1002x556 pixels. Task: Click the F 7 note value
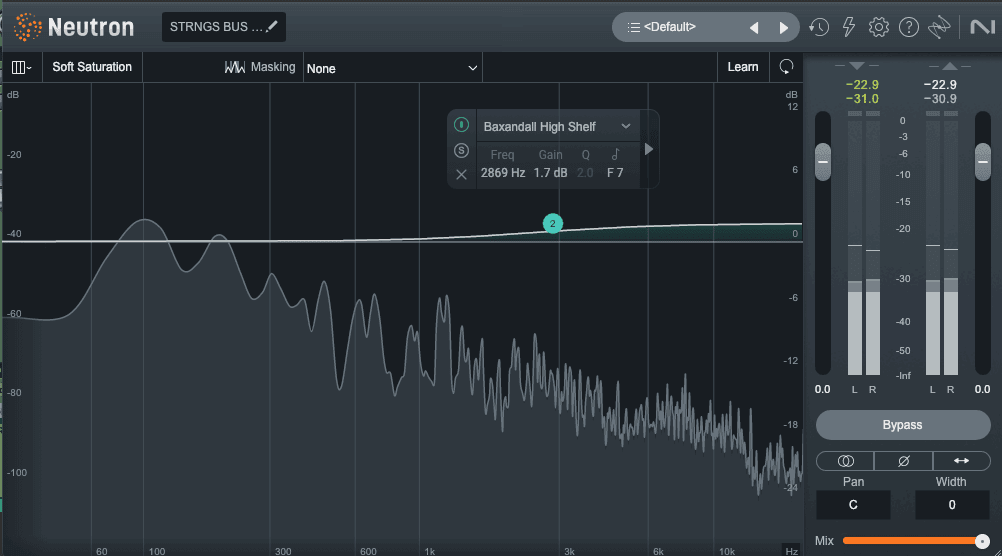[615, 173]
